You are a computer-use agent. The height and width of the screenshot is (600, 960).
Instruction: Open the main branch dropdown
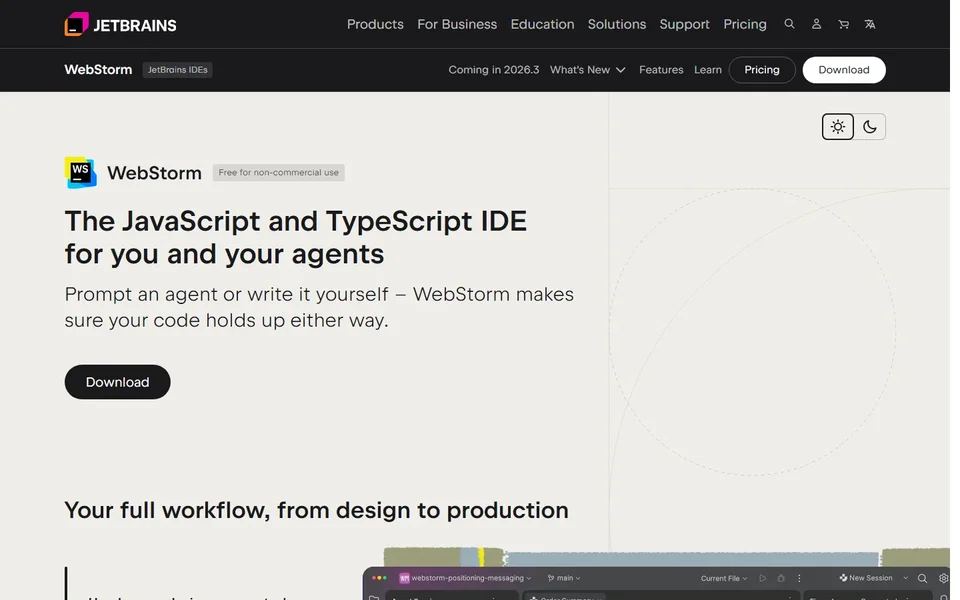click(564, 578)
